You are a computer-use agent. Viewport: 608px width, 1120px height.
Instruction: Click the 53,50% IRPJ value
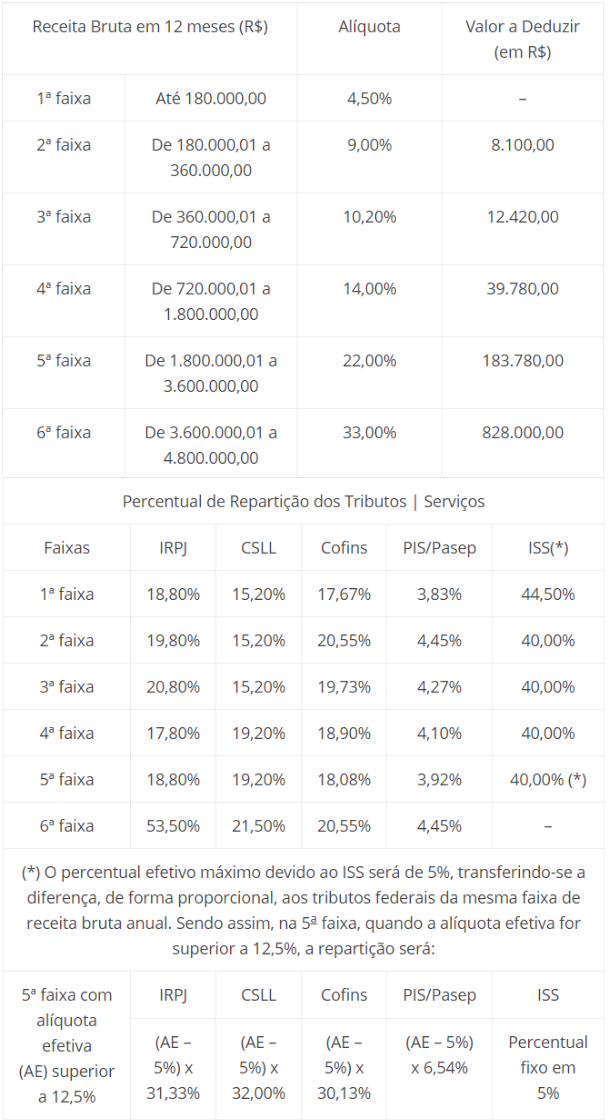point(179,826)
